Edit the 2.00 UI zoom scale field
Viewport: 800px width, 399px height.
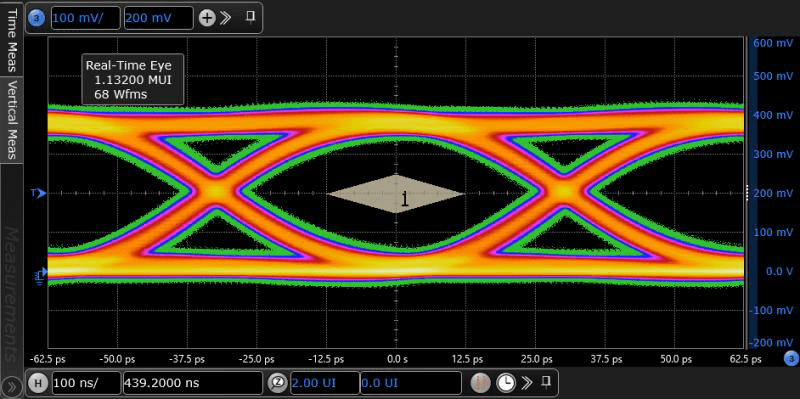coord(324,383)
